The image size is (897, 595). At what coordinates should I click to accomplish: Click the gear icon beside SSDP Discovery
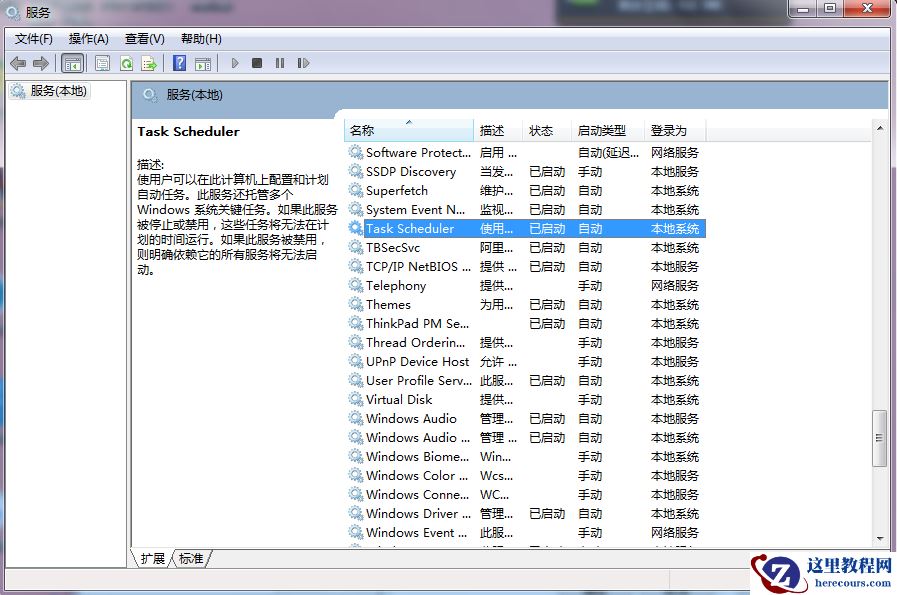click(x=356, y=172)
